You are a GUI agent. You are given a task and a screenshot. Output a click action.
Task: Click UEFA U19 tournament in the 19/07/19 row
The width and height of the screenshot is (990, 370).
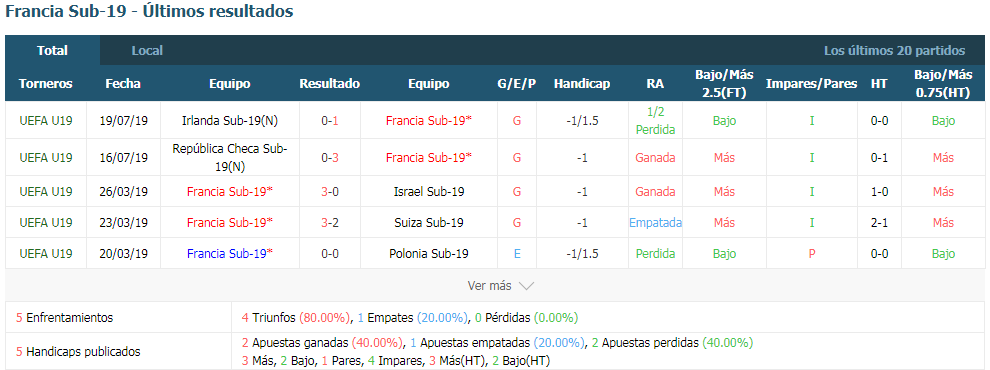point(45,120)
